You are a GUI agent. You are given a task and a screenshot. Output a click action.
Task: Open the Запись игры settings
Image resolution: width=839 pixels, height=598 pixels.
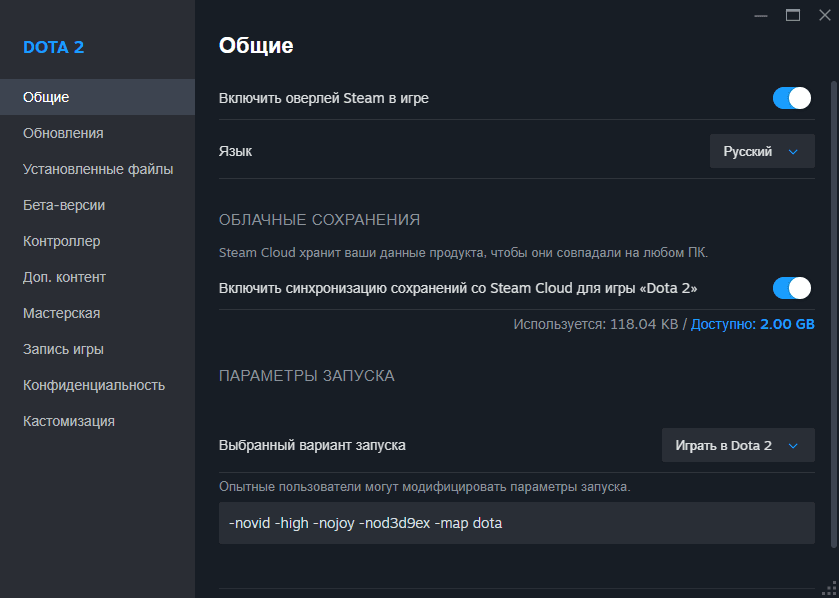[55, 348]
